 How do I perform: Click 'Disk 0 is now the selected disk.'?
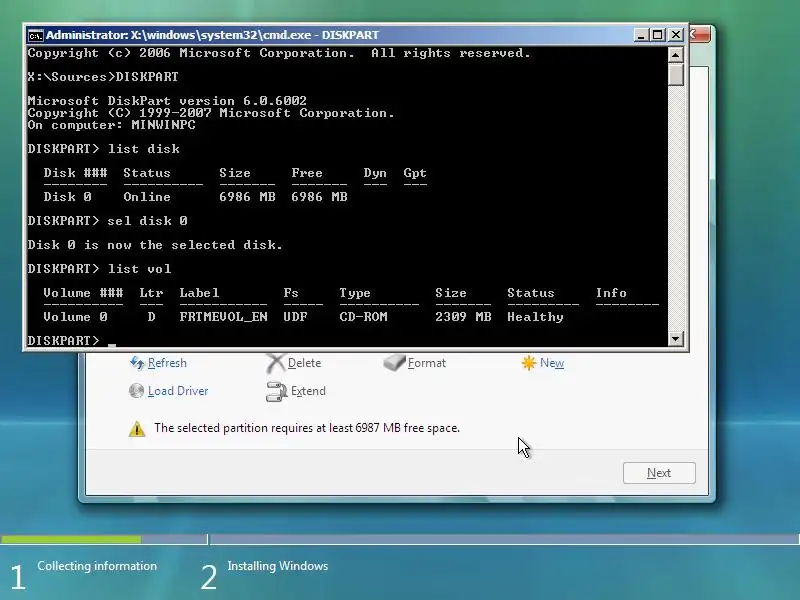click(x=155, y=244)
